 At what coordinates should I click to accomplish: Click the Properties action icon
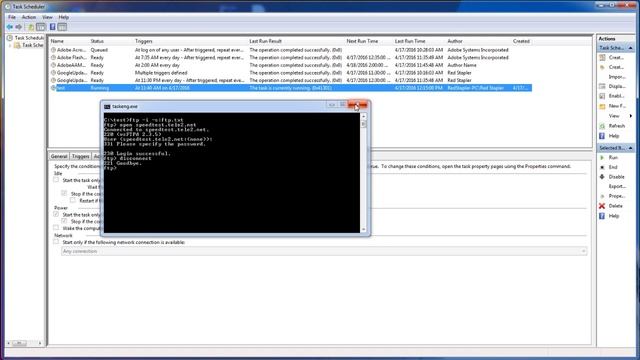tap(602, 196)
